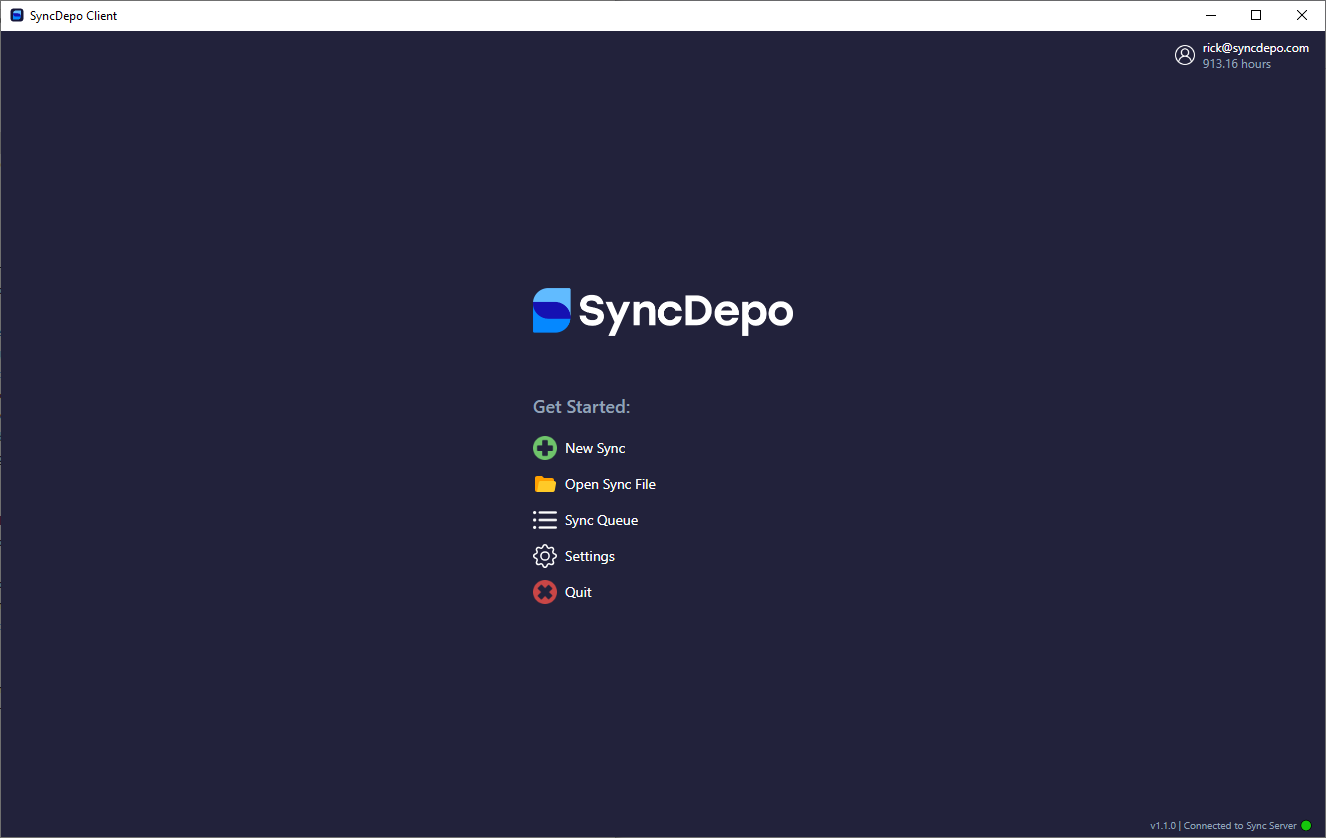View the Sync Queue

tap(601, 519)
